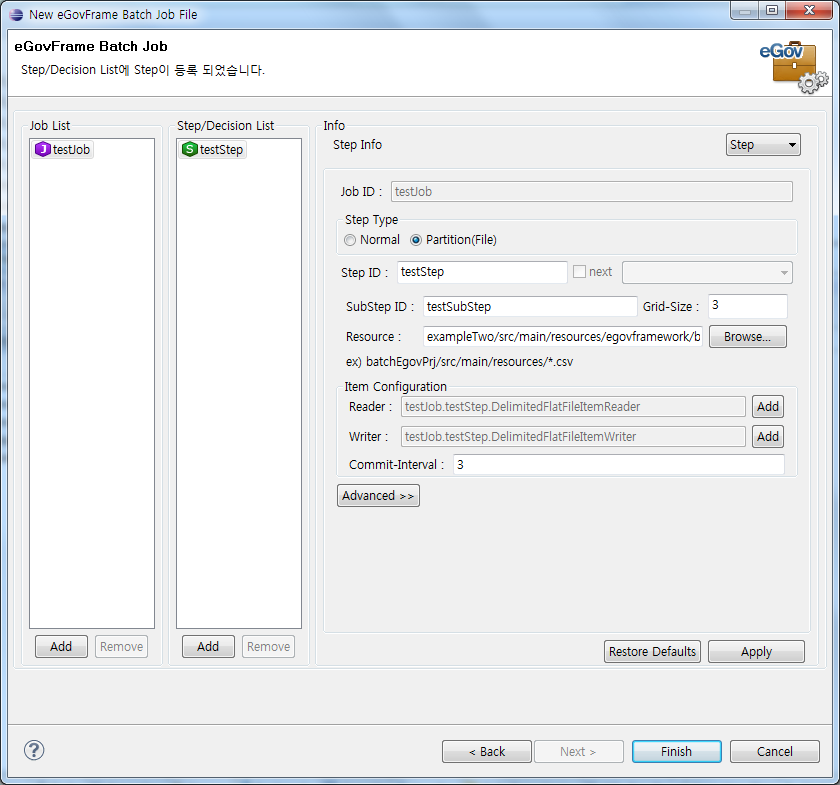Image resolution: width=840 pixels, height=785 pixels.
Task: Click the 'Step Type' group label
Action: coord(371,220)
